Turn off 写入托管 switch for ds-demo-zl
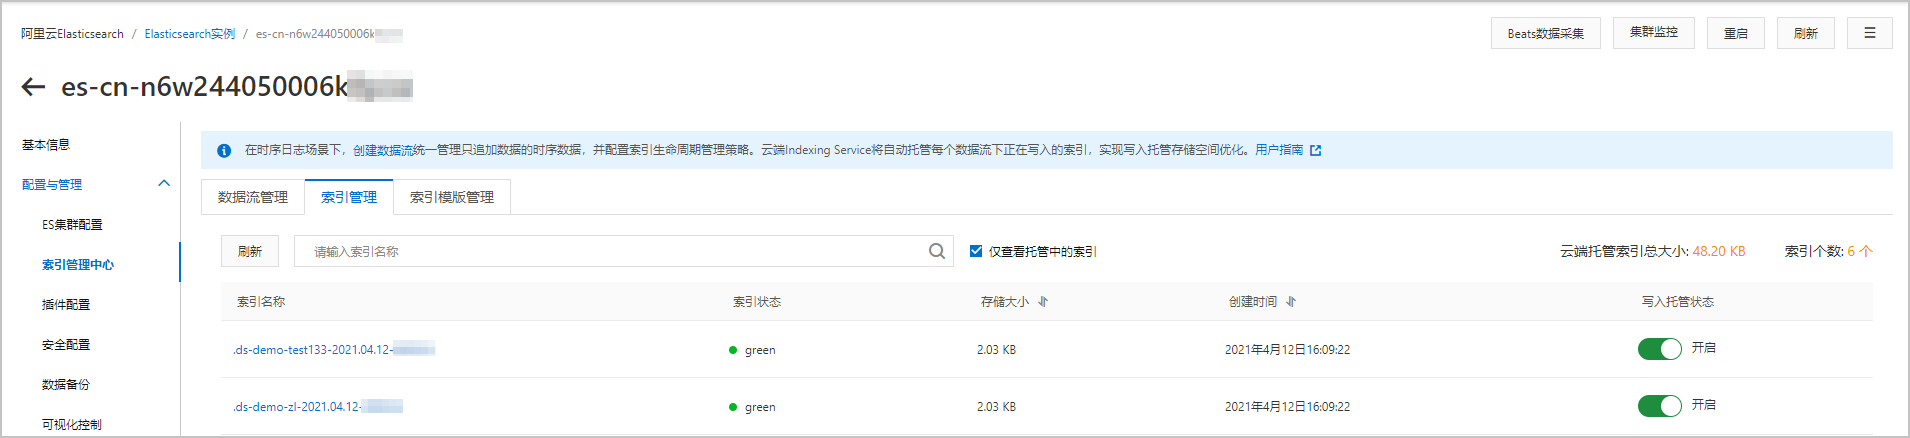The width and height of the screenshot is (1910, 438). pos(1660,406)
